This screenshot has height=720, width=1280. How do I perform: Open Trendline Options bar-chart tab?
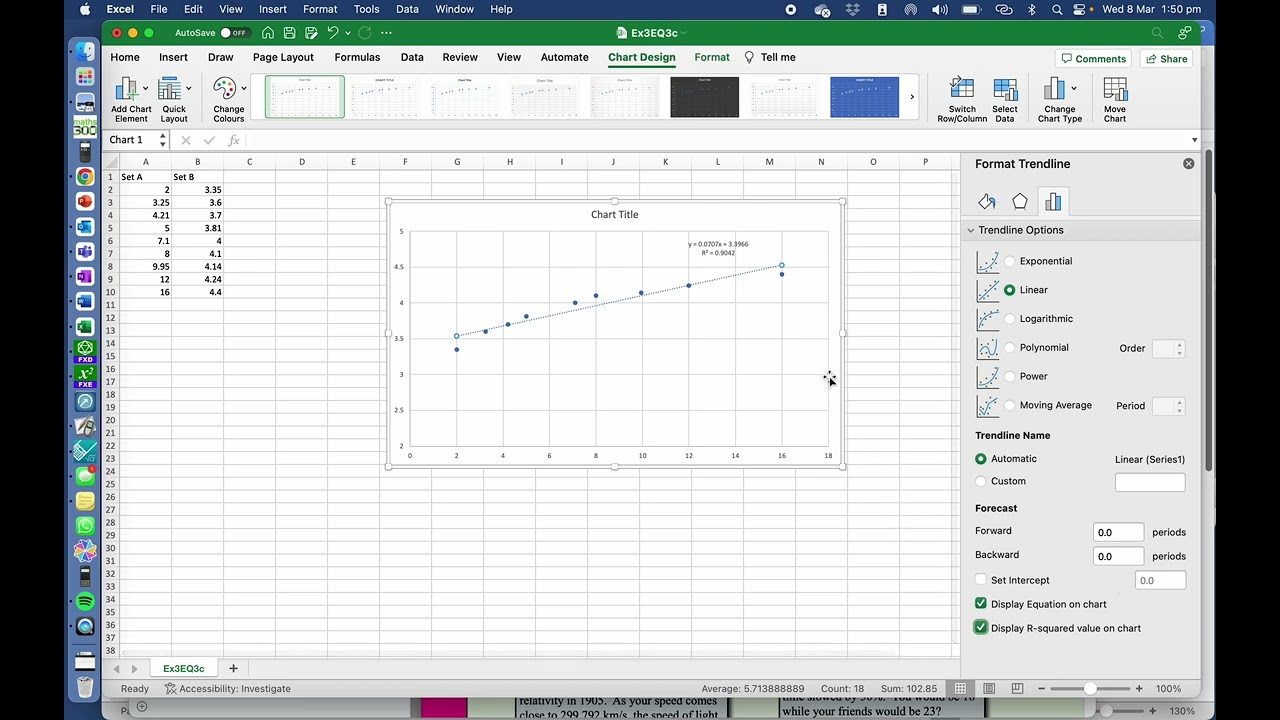[x=1053, y=202]
